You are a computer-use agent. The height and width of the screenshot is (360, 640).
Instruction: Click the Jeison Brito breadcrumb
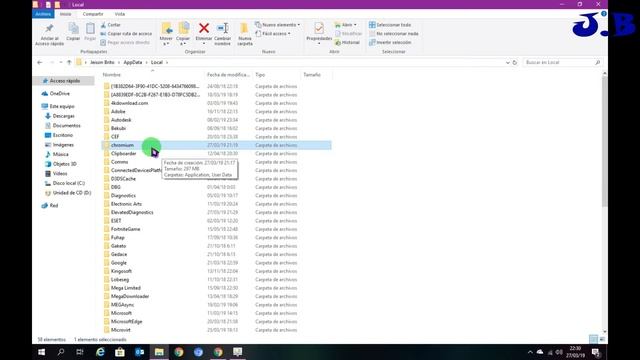(102, 62)
